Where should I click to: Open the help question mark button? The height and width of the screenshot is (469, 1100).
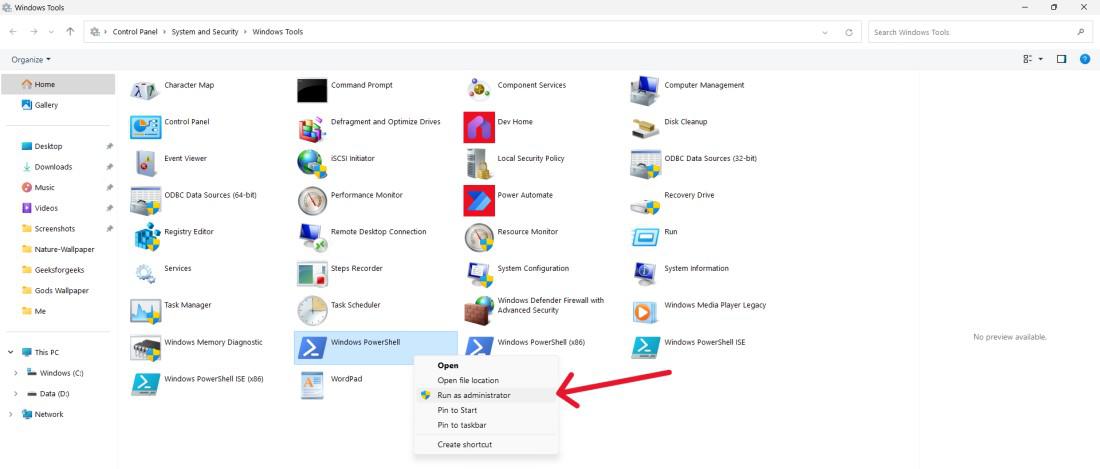pyautogui.click(x=1085, y=60)
